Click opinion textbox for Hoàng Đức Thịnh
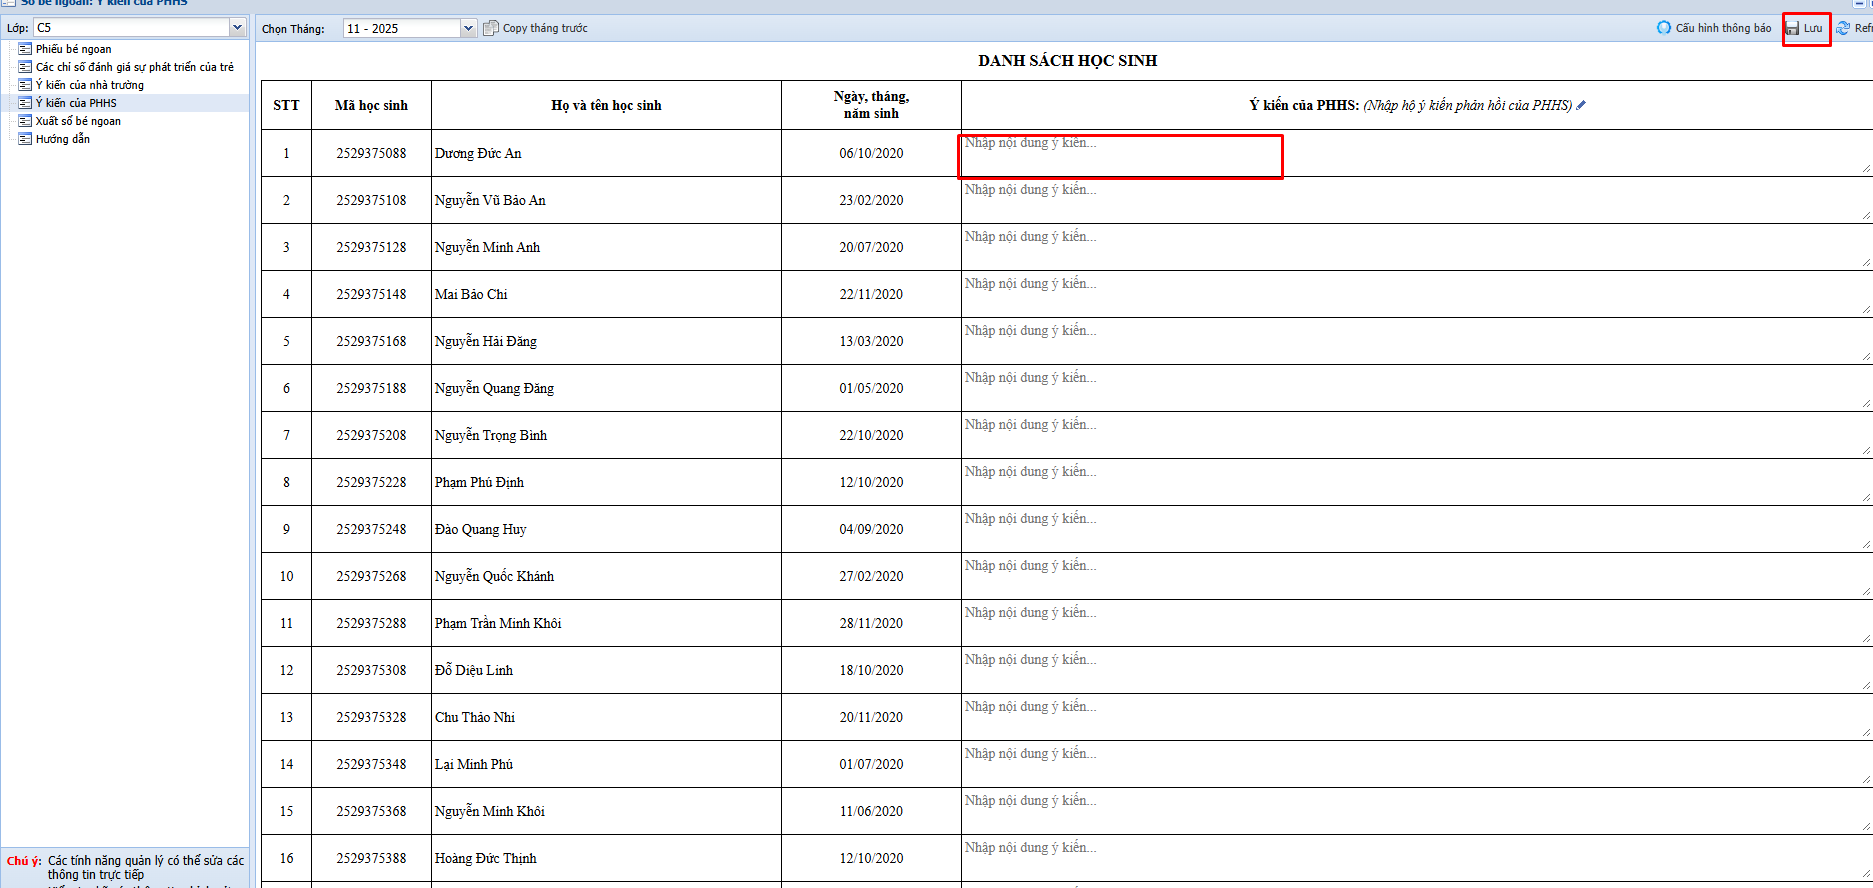The width and height of the screenshot is (1873, 888). (x=1417, y=859)
